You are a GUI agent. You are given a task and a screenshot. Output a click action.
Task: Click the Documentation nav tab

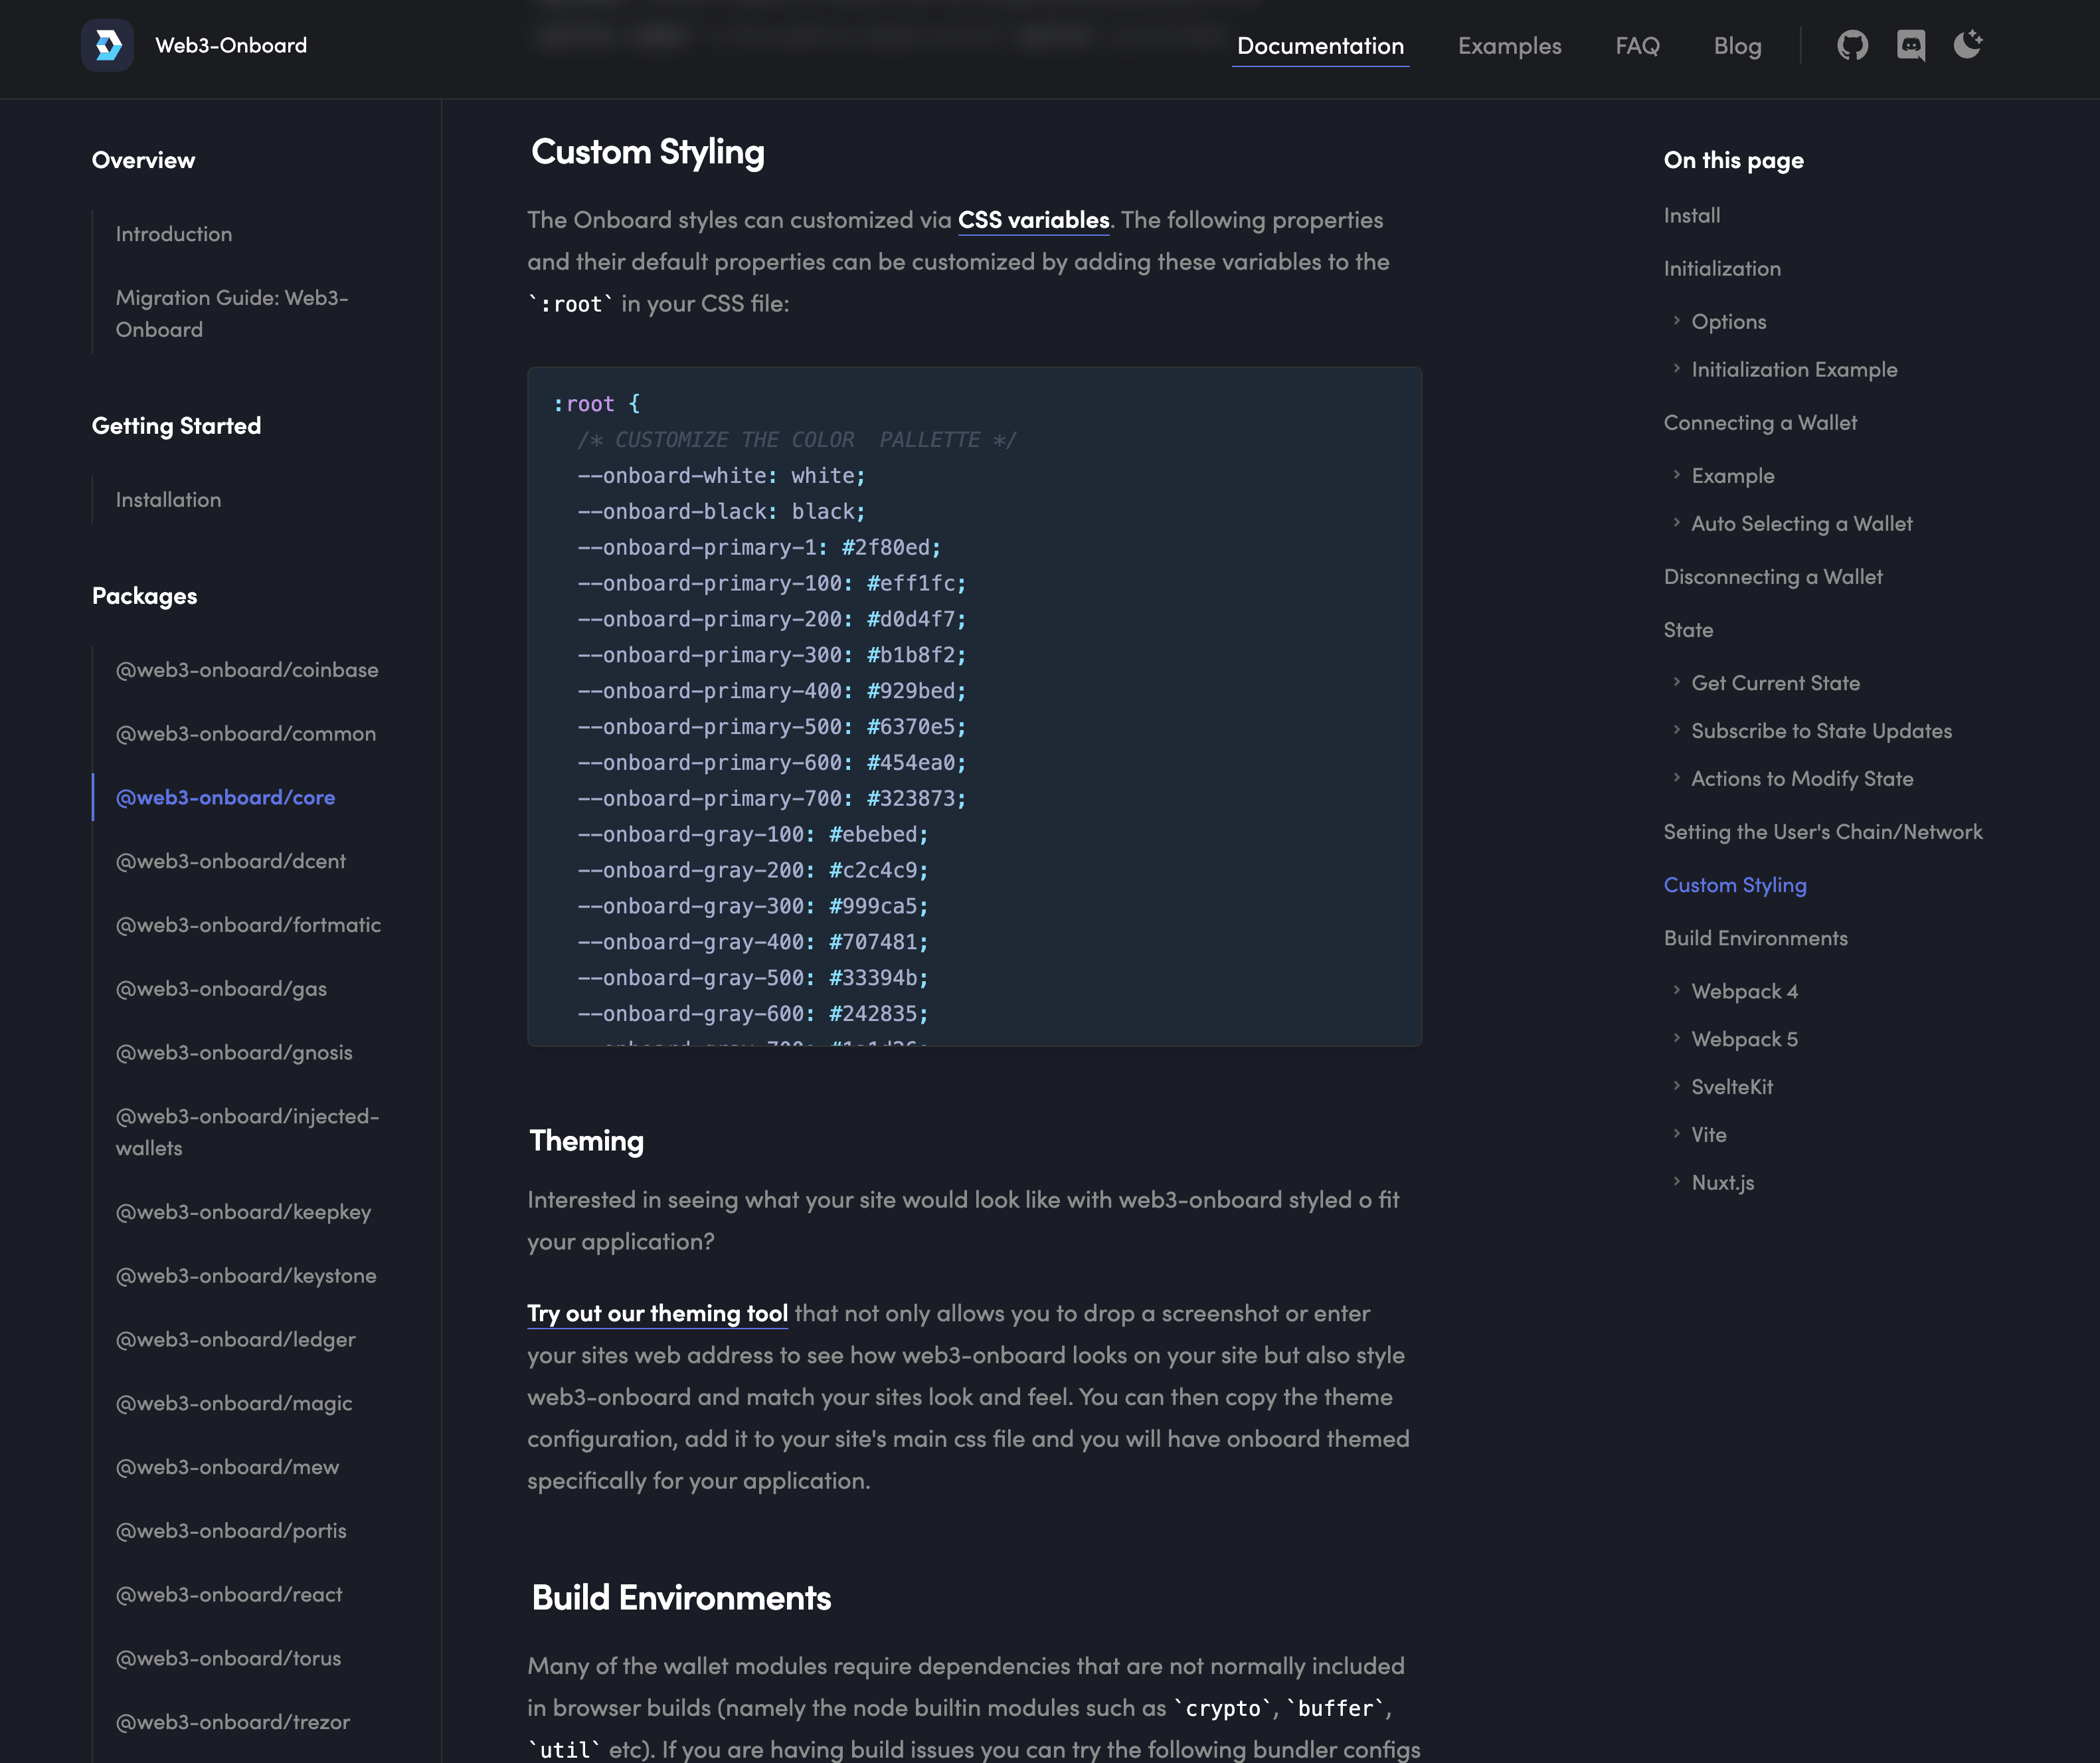(1319, 46)
